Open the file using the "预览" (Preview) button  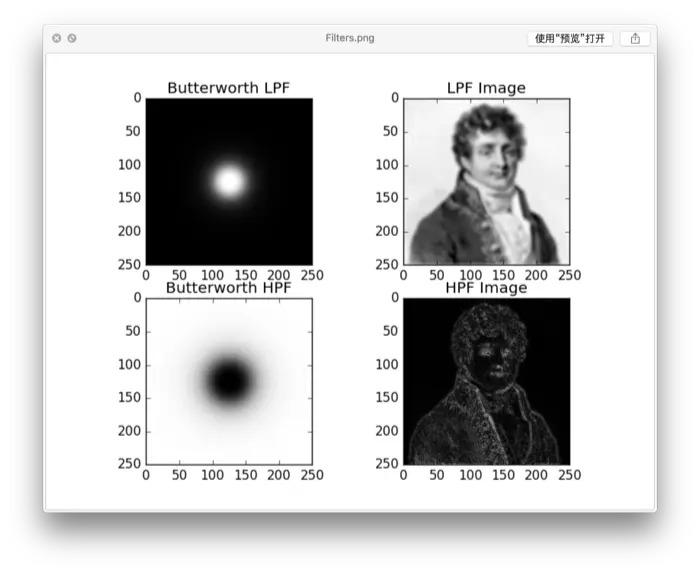(x=570, y=38)
